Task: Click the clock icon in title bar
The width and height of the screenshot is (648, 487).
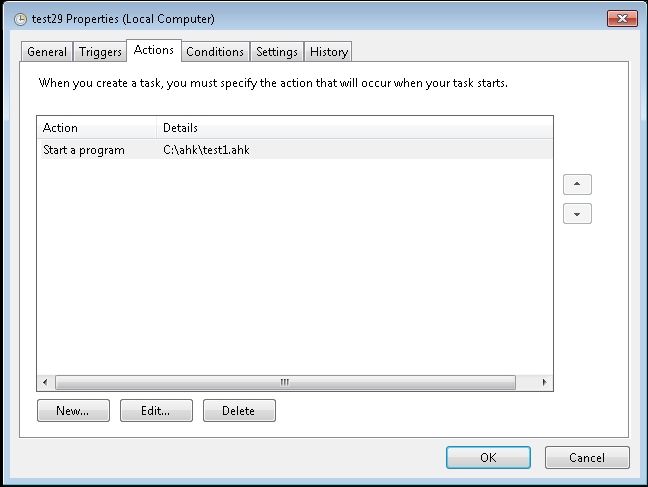Action: tap(20, 19)
